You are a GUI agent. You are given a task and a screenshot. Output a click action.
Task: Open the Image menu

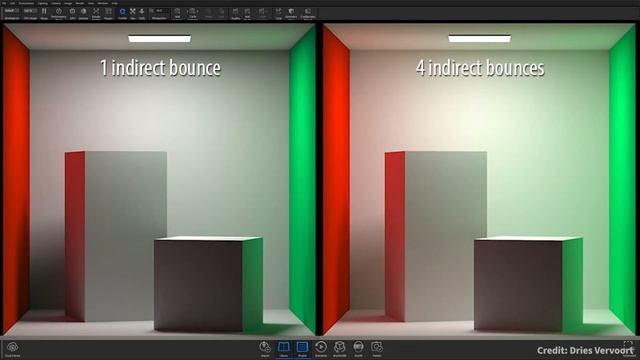pos(68,3)
